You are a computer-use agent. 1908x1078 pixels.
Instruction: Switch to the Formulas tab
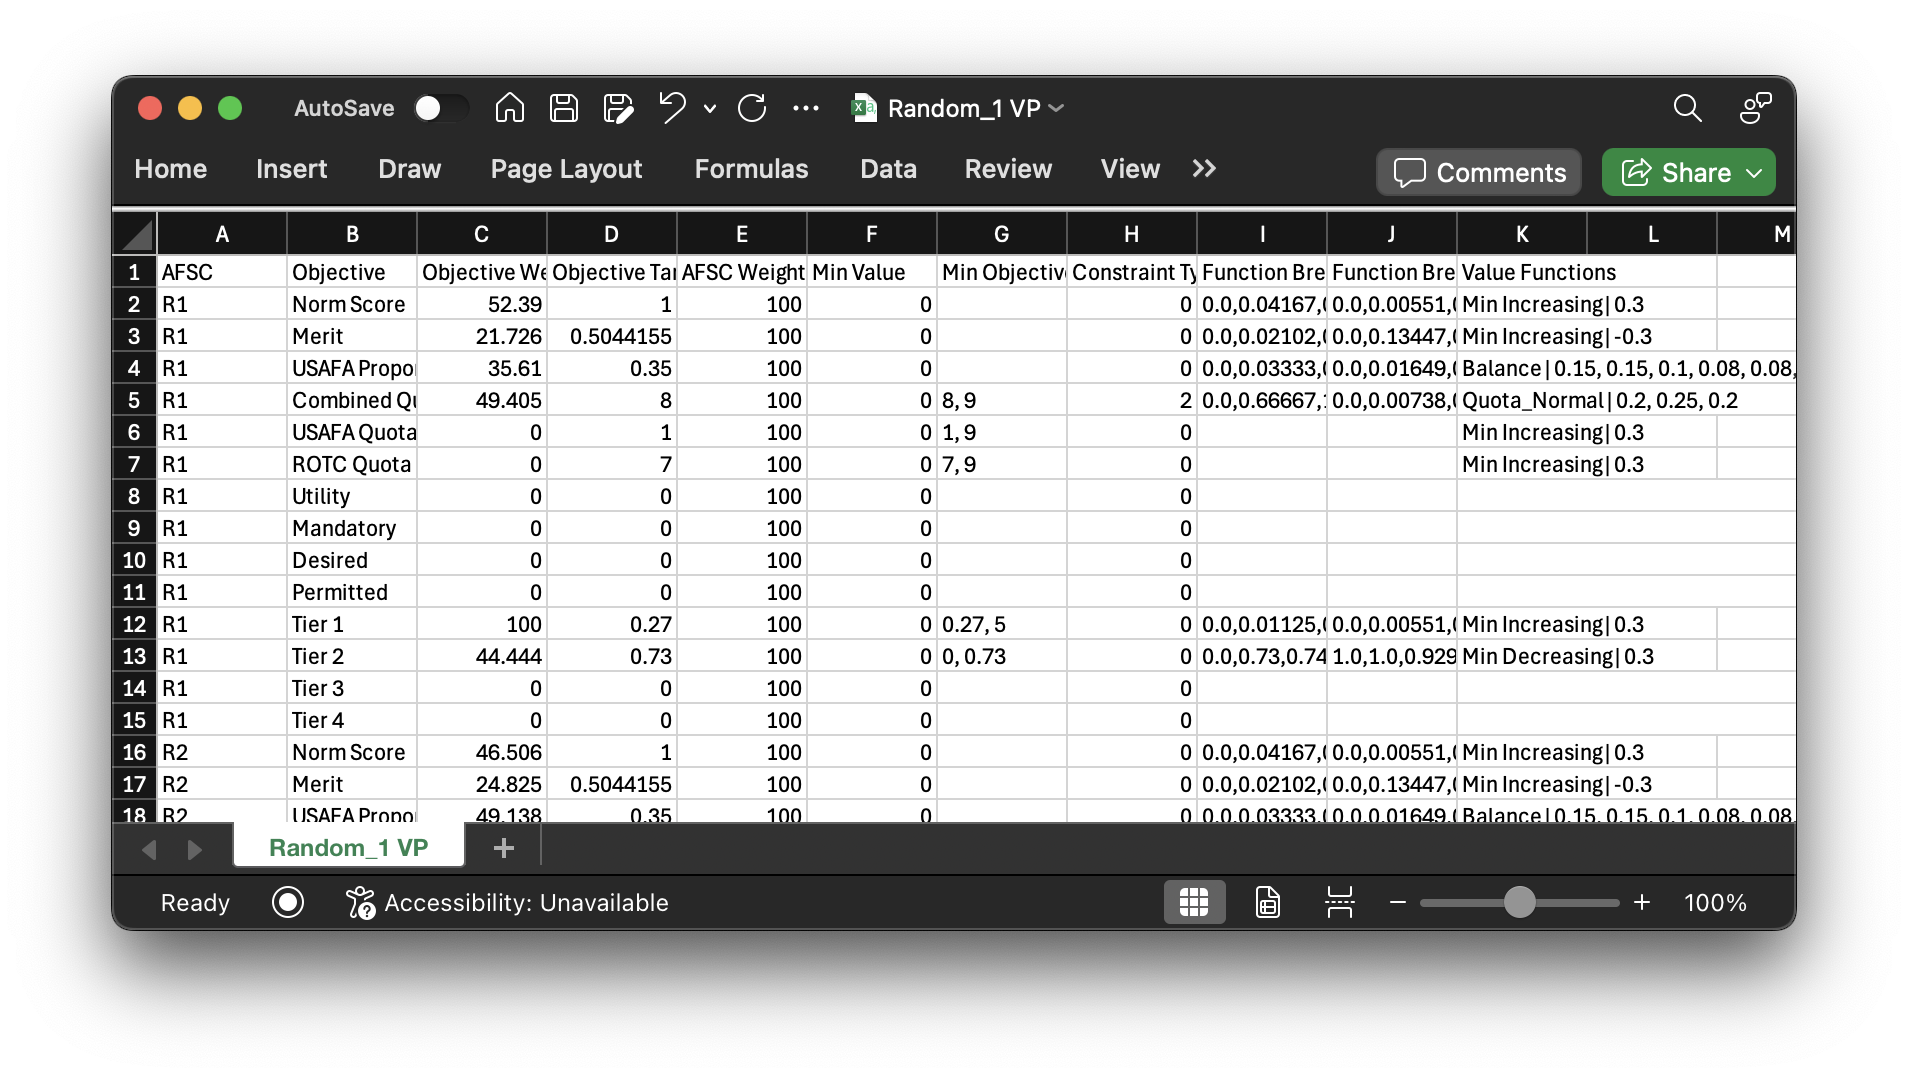click(x=751, y=169)
